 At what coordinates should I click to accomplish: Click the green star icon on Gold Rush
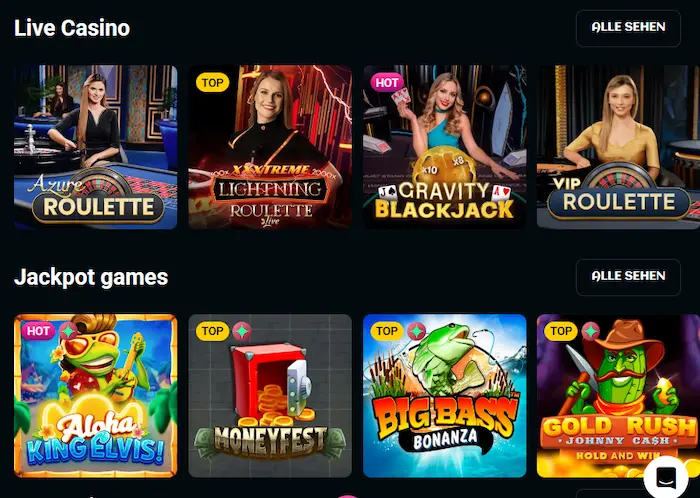(590, 331)
